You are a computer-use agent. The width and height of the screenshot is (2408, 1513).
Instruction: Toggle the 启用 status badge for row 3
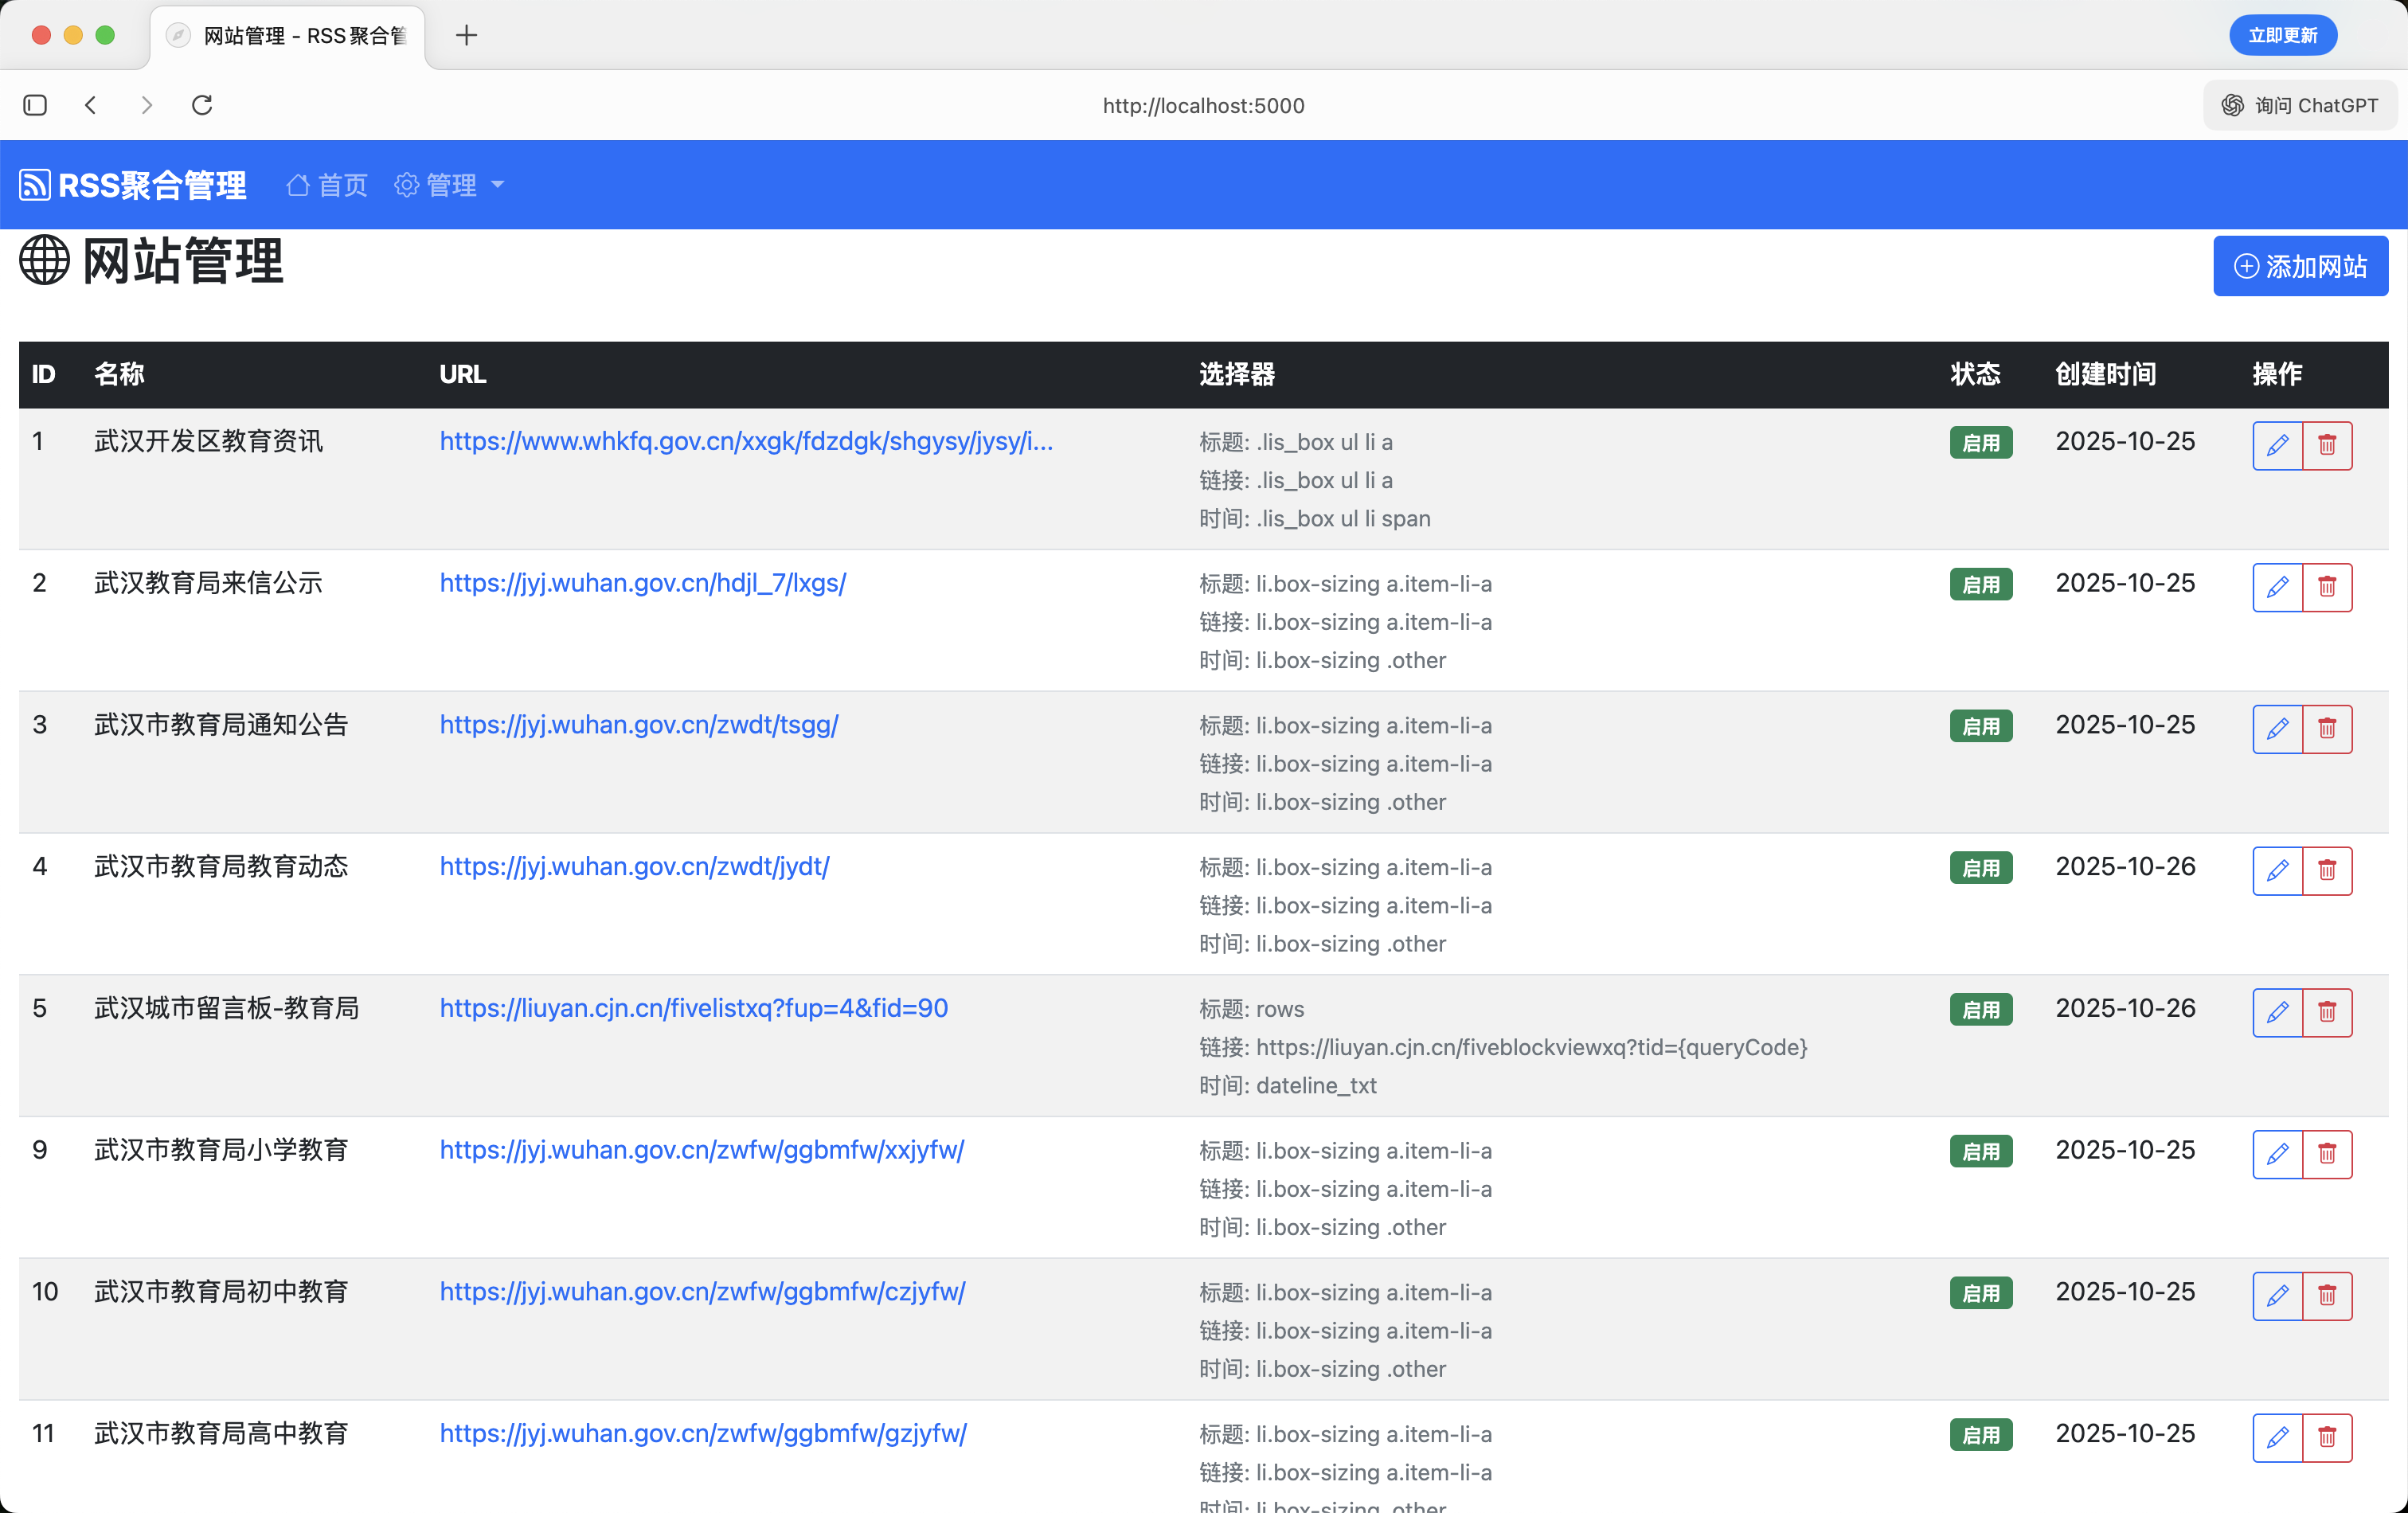tap(1981, 726)
